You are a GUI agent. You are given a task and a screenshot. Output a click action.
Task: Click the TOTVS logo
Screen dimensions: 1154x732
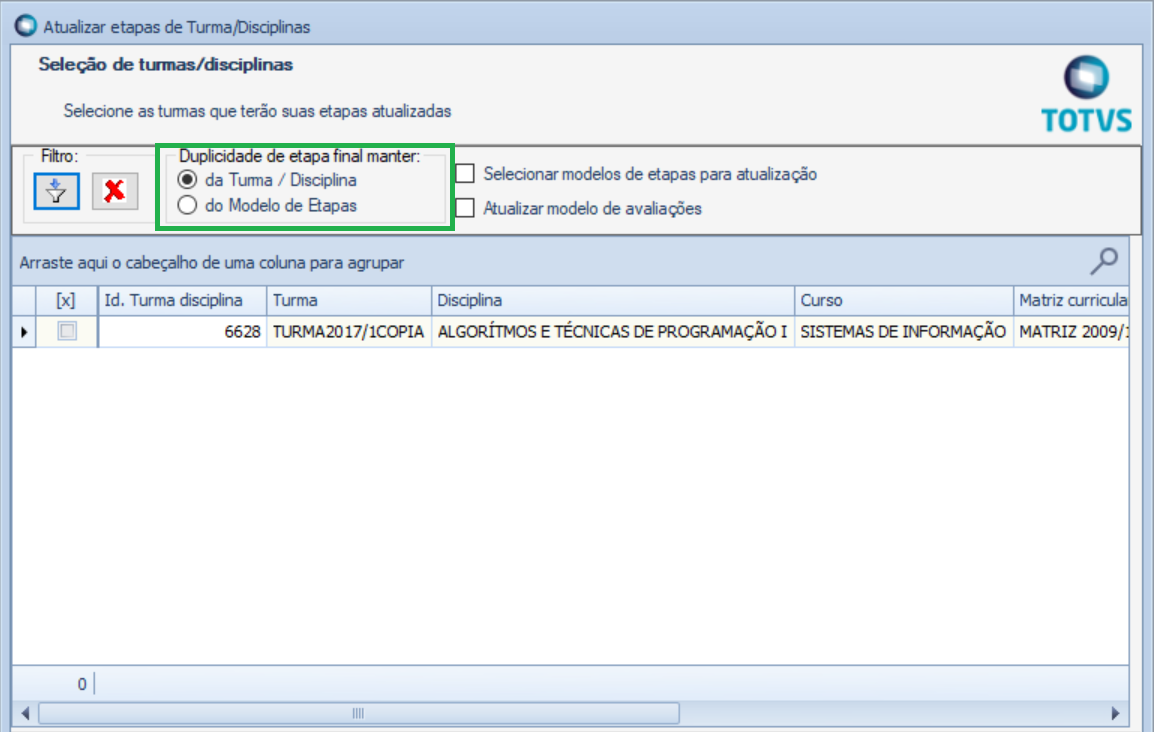click(1086, 94)
